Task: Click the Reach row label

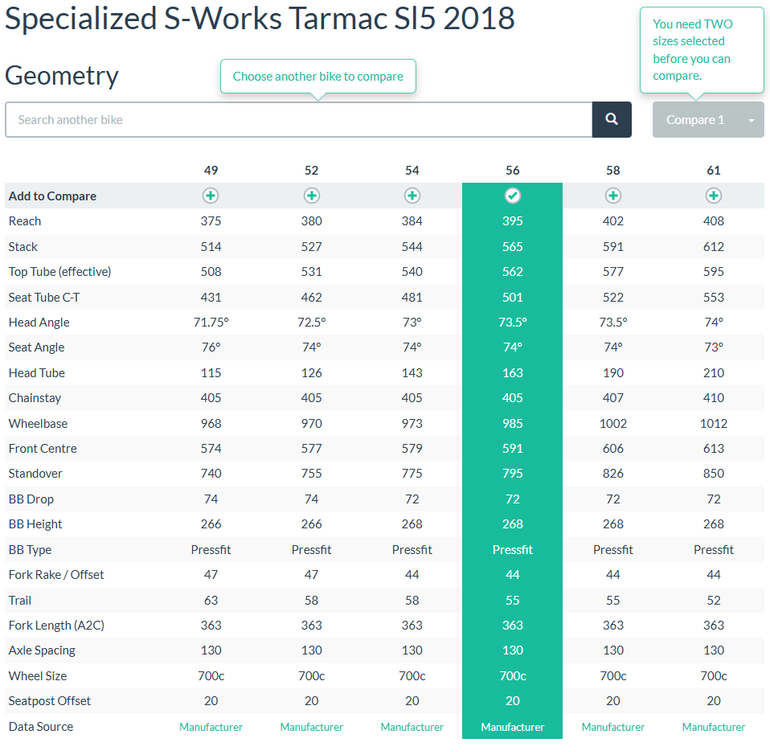Action: pos(25,221)
